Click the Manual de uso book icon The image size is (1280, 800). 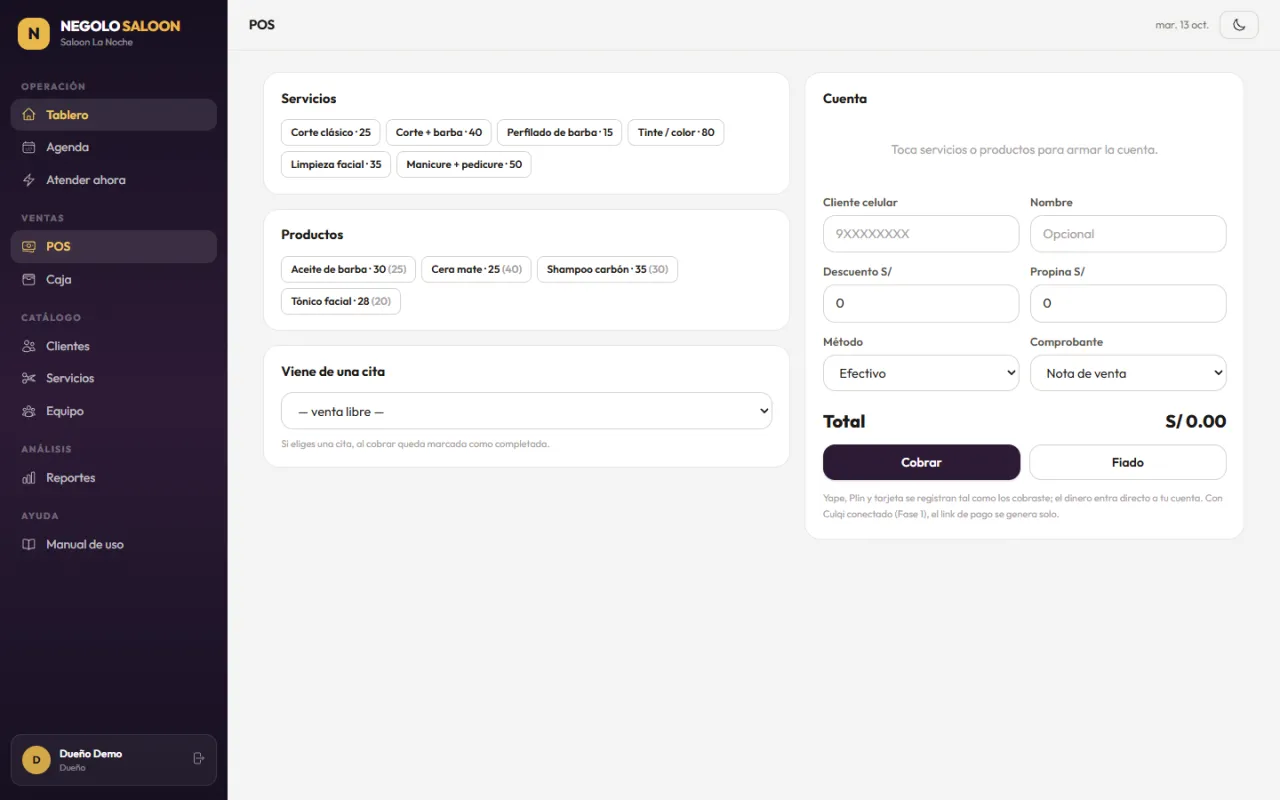(x=29, y=544)
